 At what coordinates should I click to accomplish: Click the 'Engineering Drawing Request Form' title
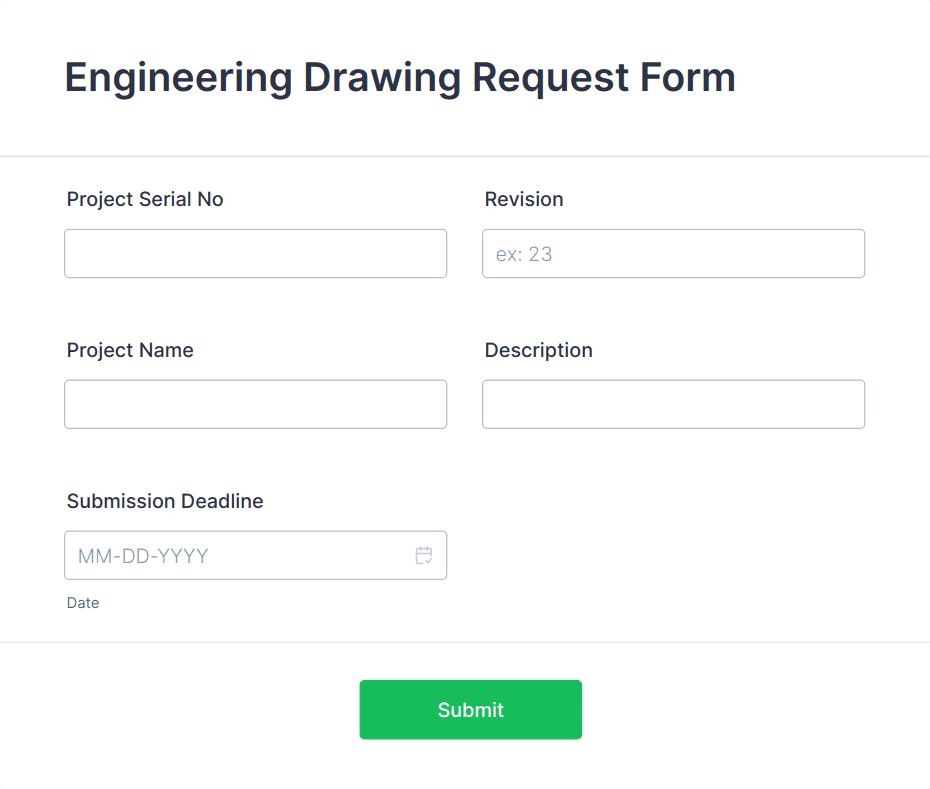(399, 77)
